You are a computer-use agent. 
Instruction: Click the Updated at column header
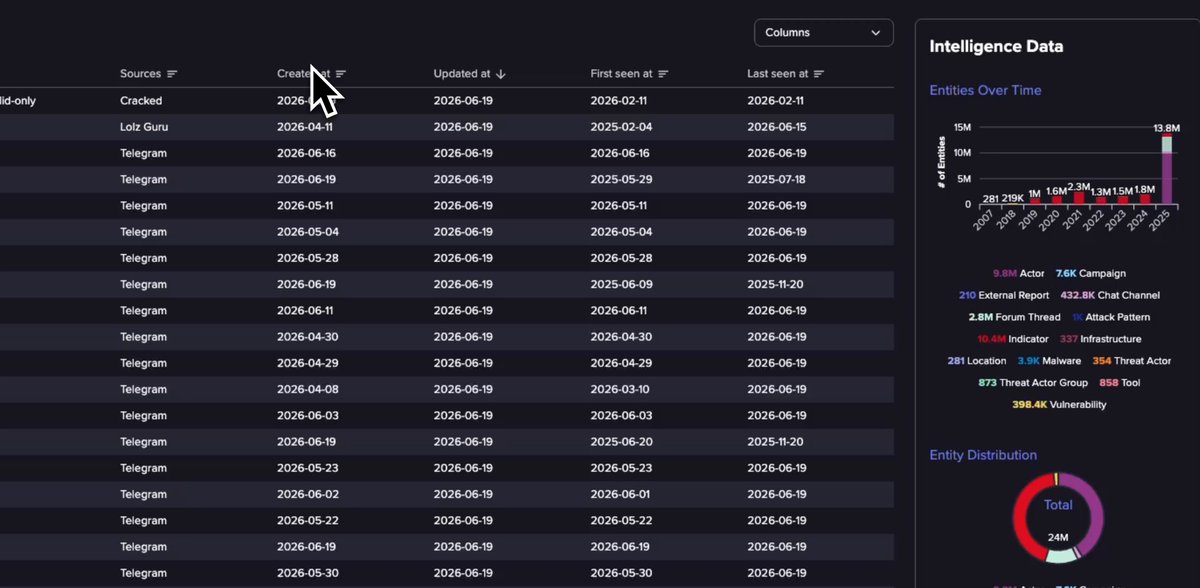pyautogui.click(x=462, y=74)
